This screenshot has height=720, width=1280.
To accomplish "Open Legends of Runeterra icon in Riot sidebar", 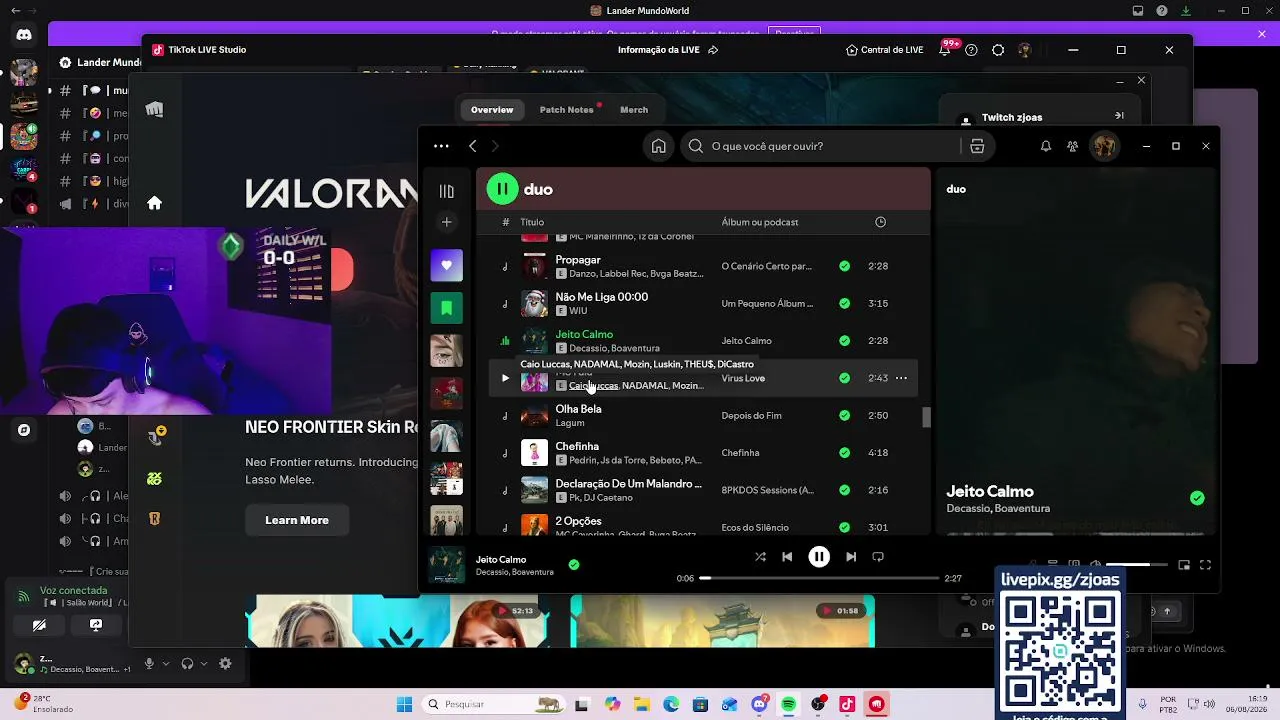I will pyautogui.click(x=154, y=519).
